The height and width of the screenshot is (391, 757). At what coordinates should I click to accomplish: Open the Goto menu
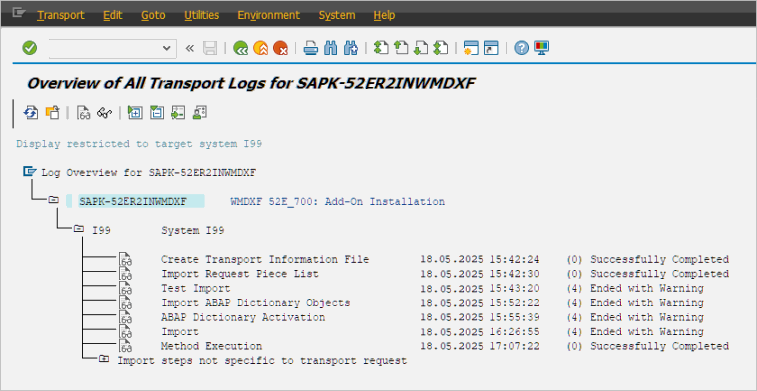[153, 15]
